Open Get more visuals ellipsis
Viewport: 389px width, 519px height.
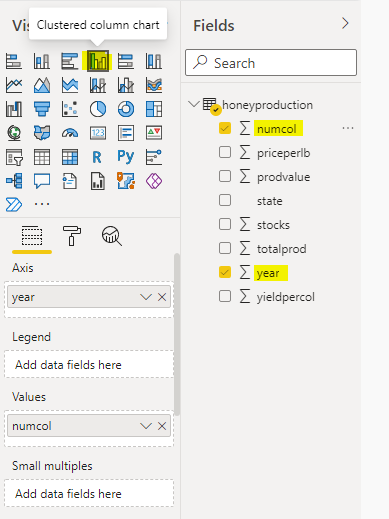click(42, 204)
